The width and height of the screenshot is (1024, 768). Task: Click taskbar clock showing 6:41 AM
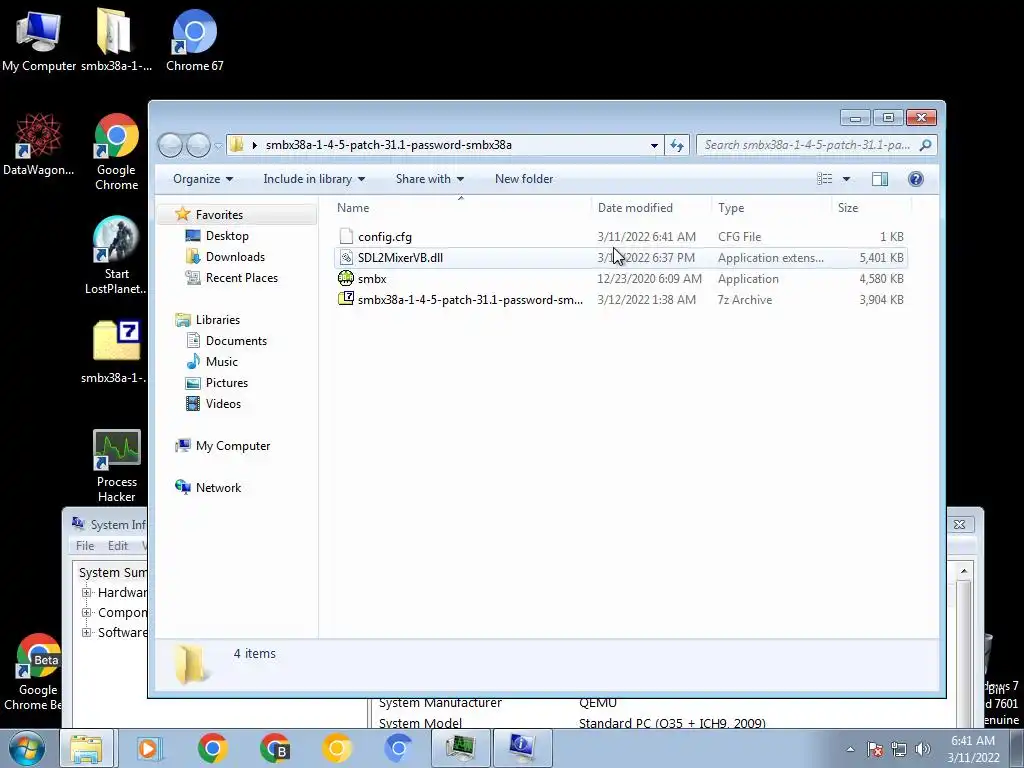pos(973,749)
